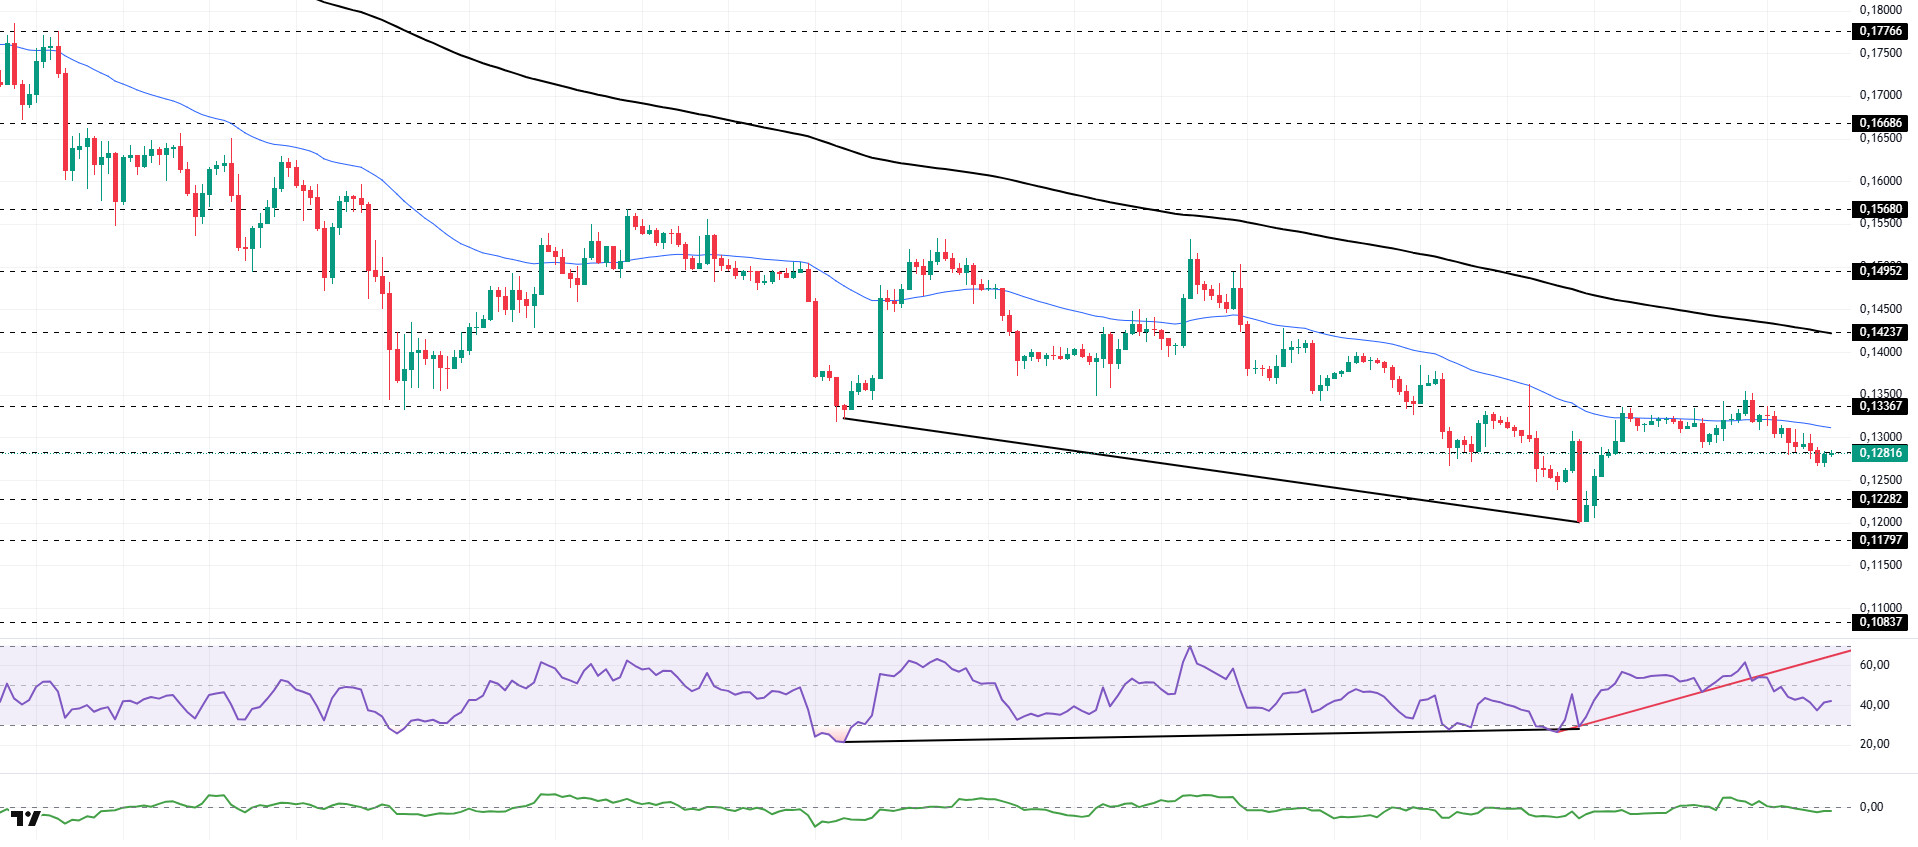Select the 0,12282 support level label
The height and width of the screenshot is (847, 1918).
point(1880,499)
